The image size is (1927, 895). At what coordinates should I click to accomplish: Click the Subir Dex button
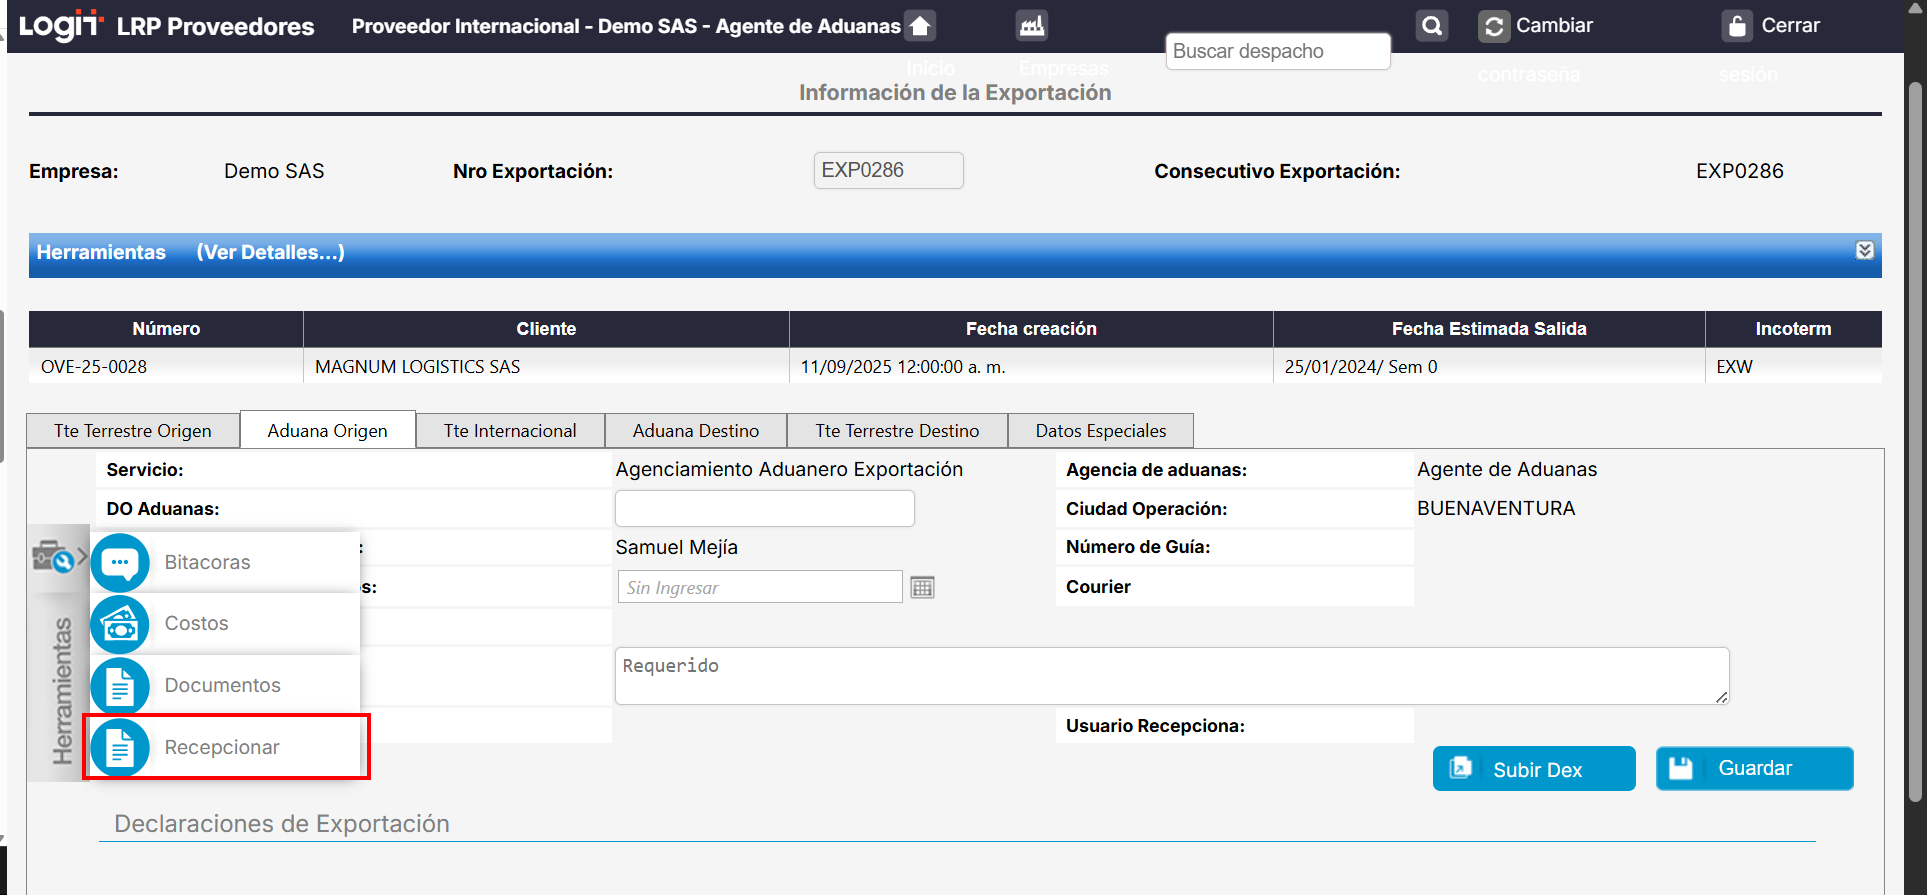(1534, 769)
